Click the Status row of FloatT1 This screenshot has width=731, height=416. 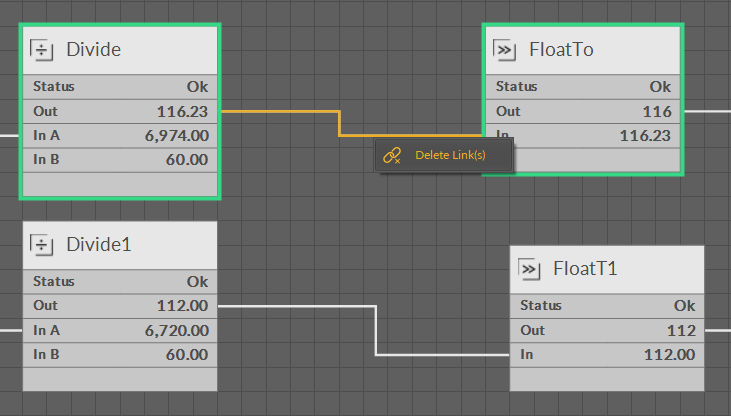tap(607, 306)
